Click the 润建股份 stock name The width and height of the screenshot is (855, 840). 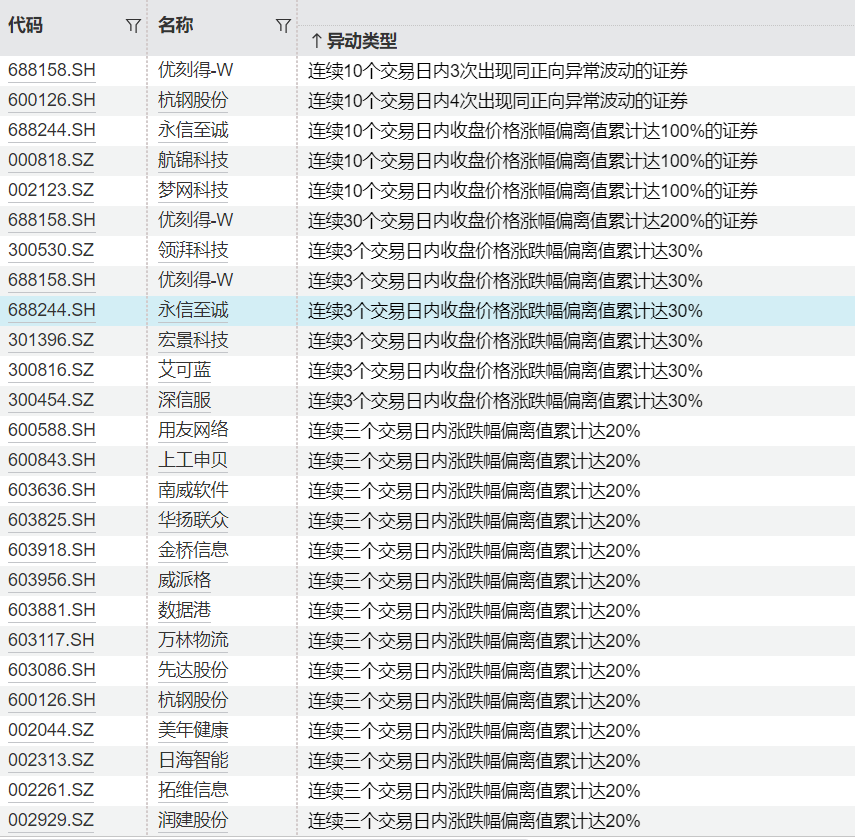click(193, 820)
